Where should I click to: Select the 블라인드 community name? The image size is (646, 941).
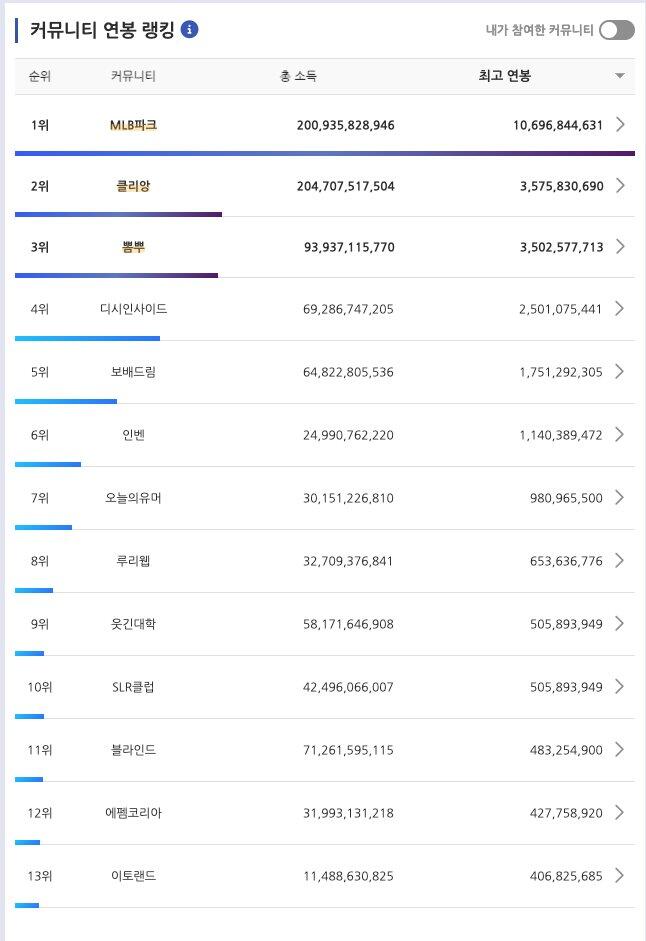[x=133, y=750]
